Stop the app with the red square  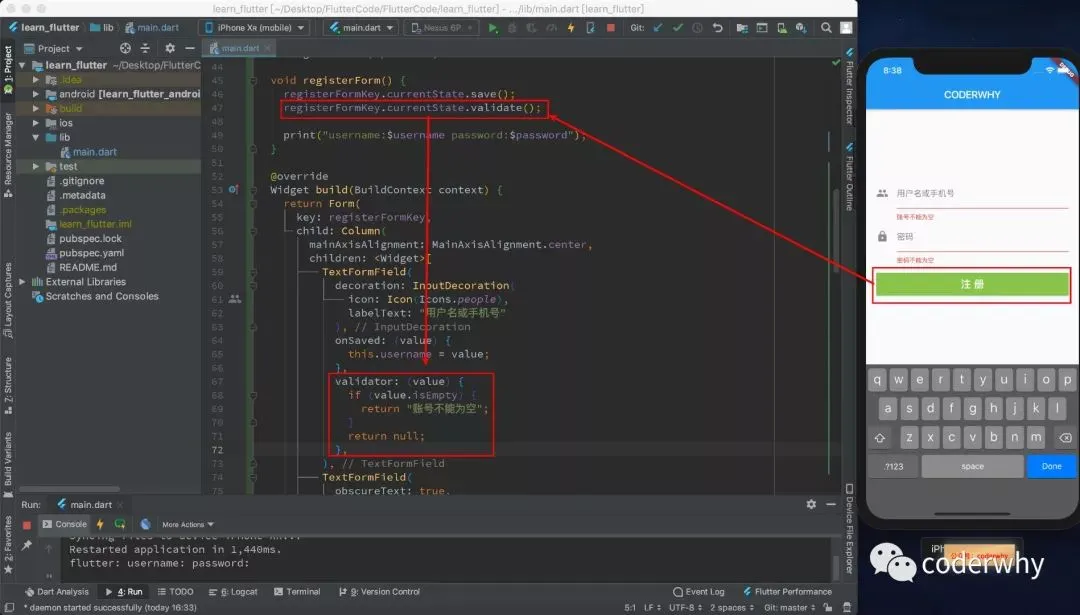611,28
